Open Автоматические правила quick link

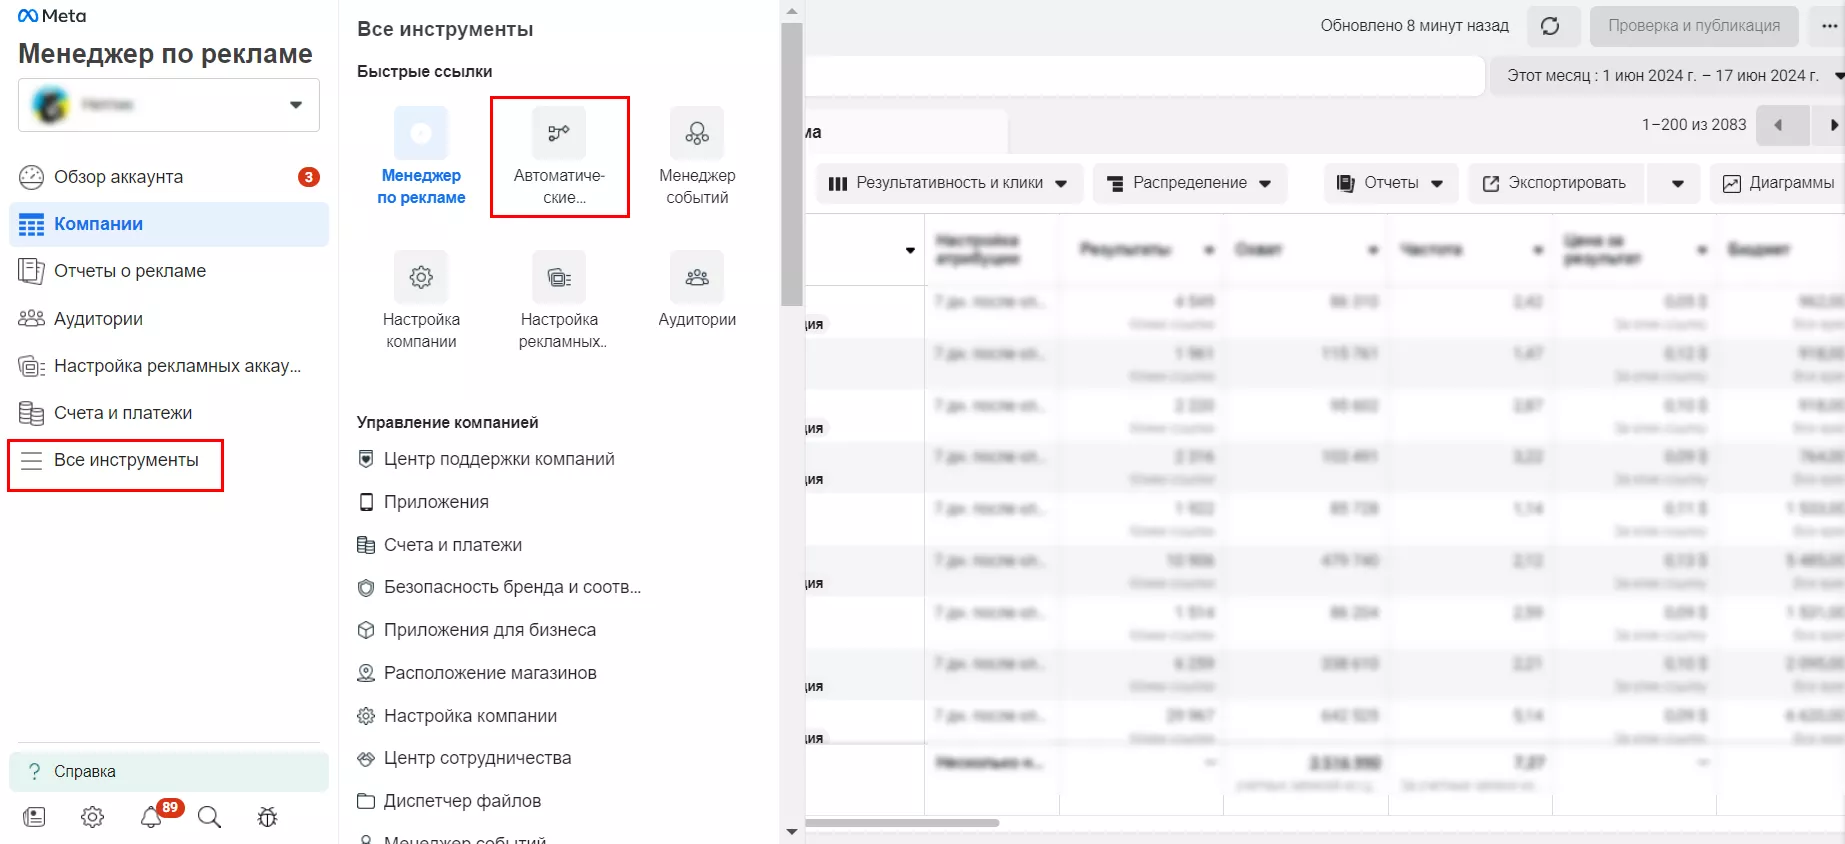click(x=559, y=157)
